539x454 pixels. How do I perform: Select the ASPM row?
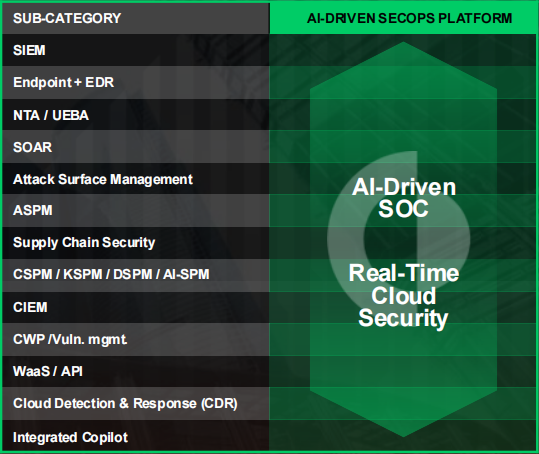136,210
